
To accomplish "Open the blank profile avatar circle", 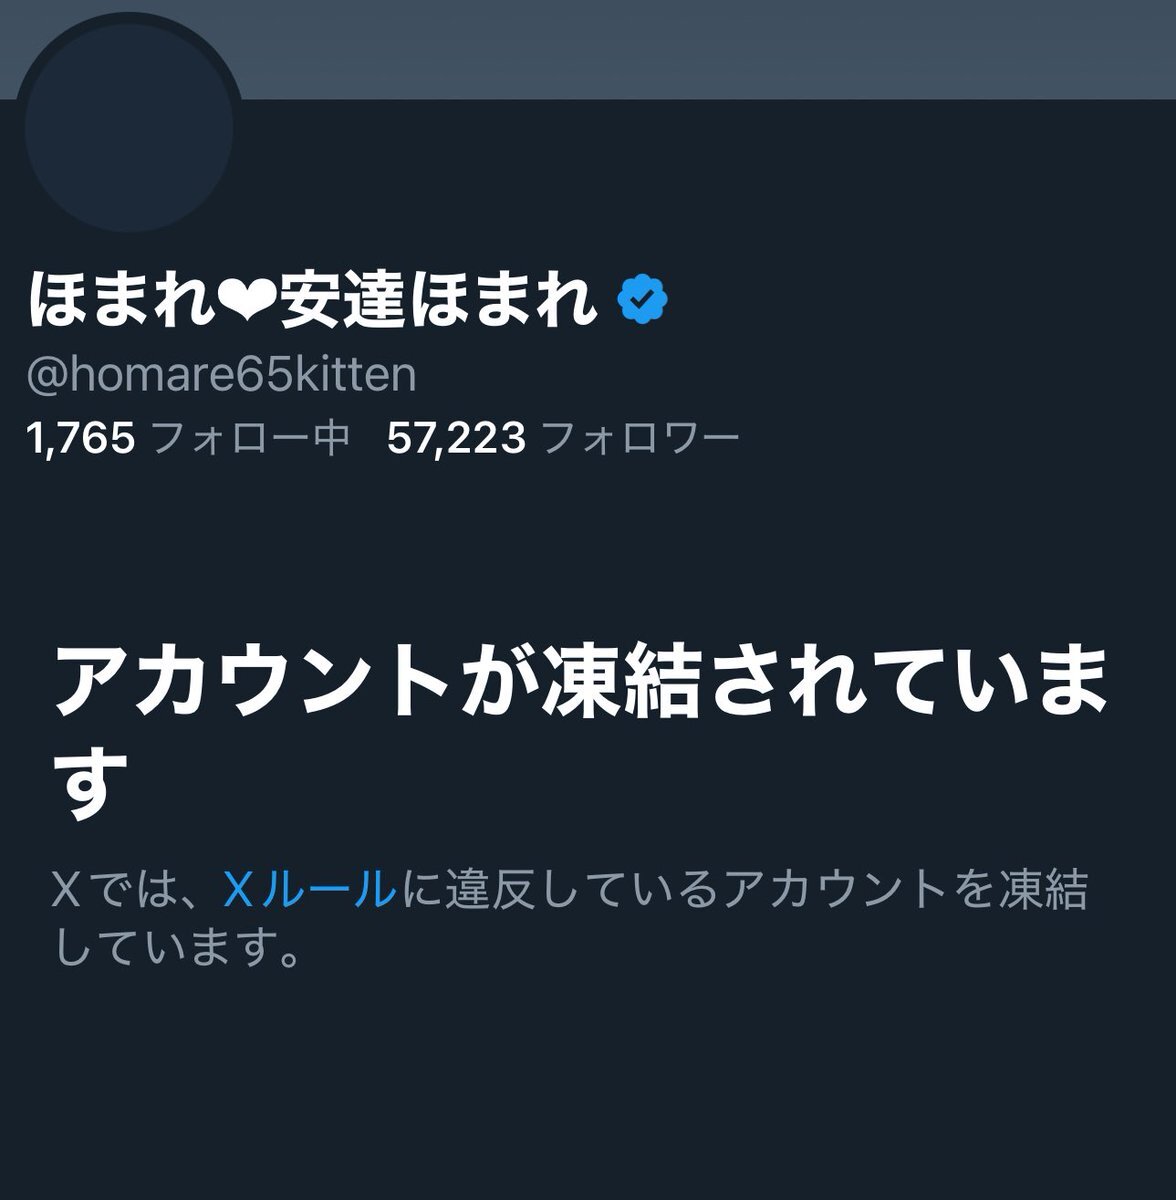I will tap(128, 128).
